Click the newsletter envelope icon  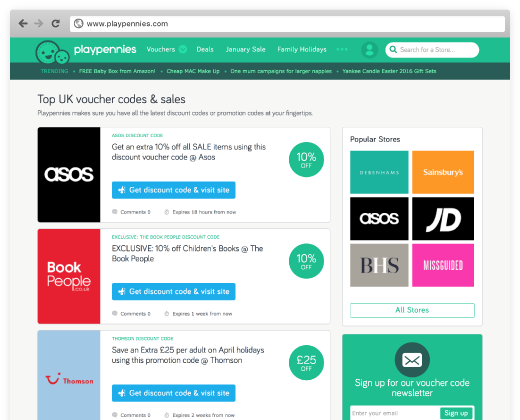tap(412, 360)
